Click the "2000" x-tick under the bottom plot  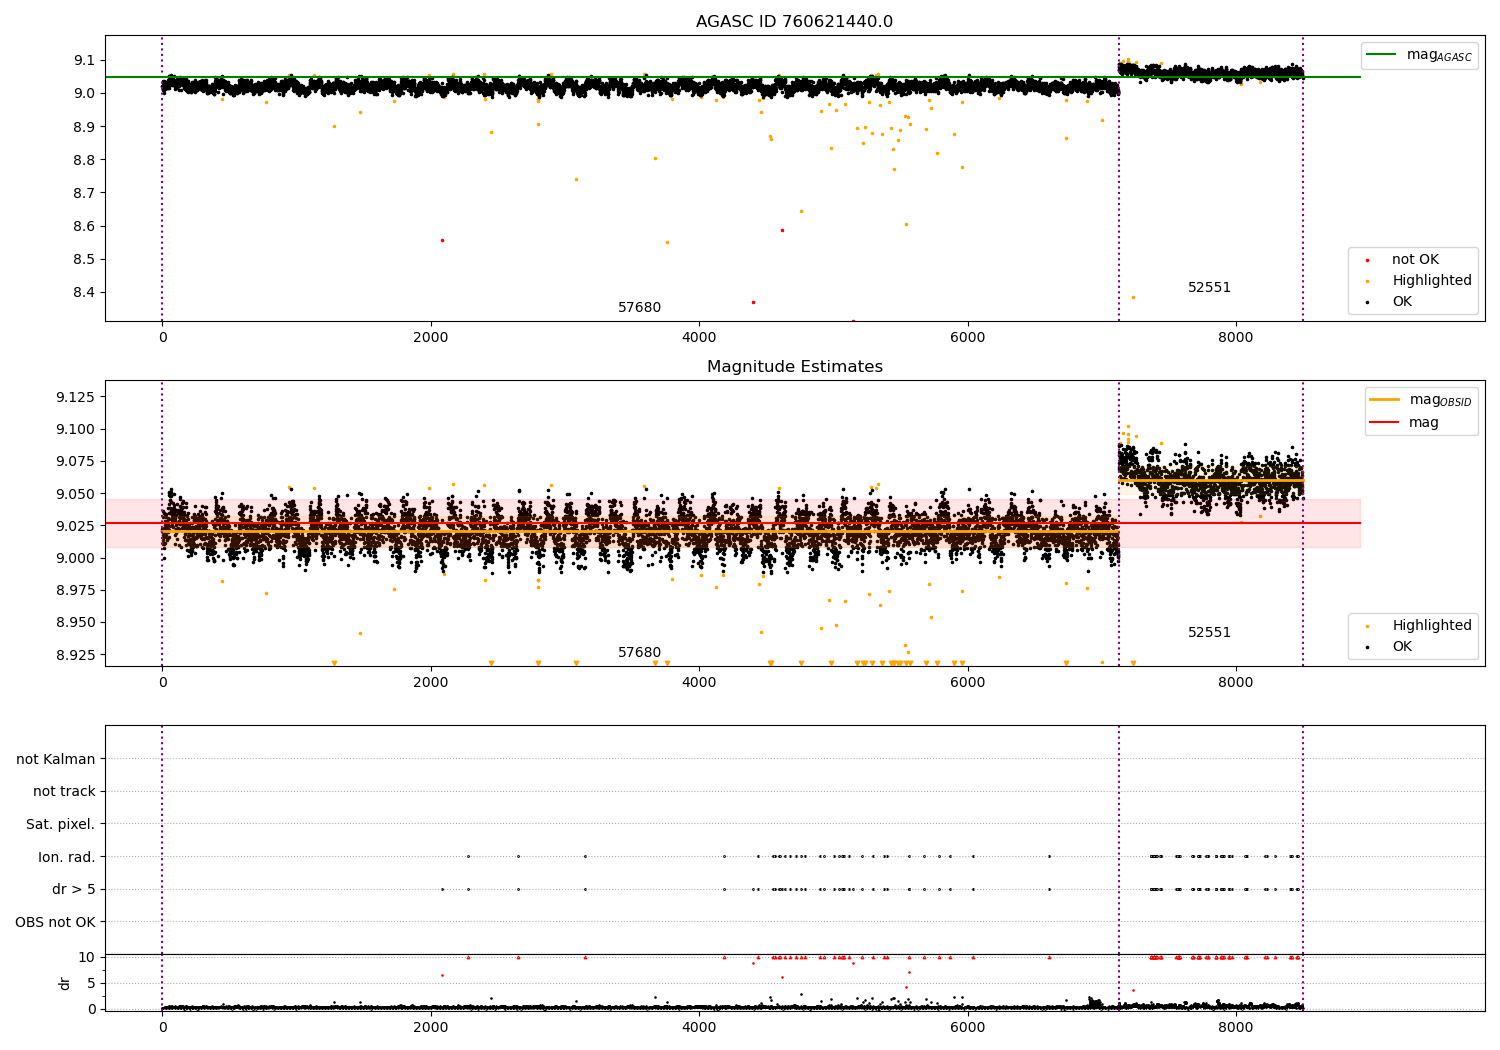431,1028
